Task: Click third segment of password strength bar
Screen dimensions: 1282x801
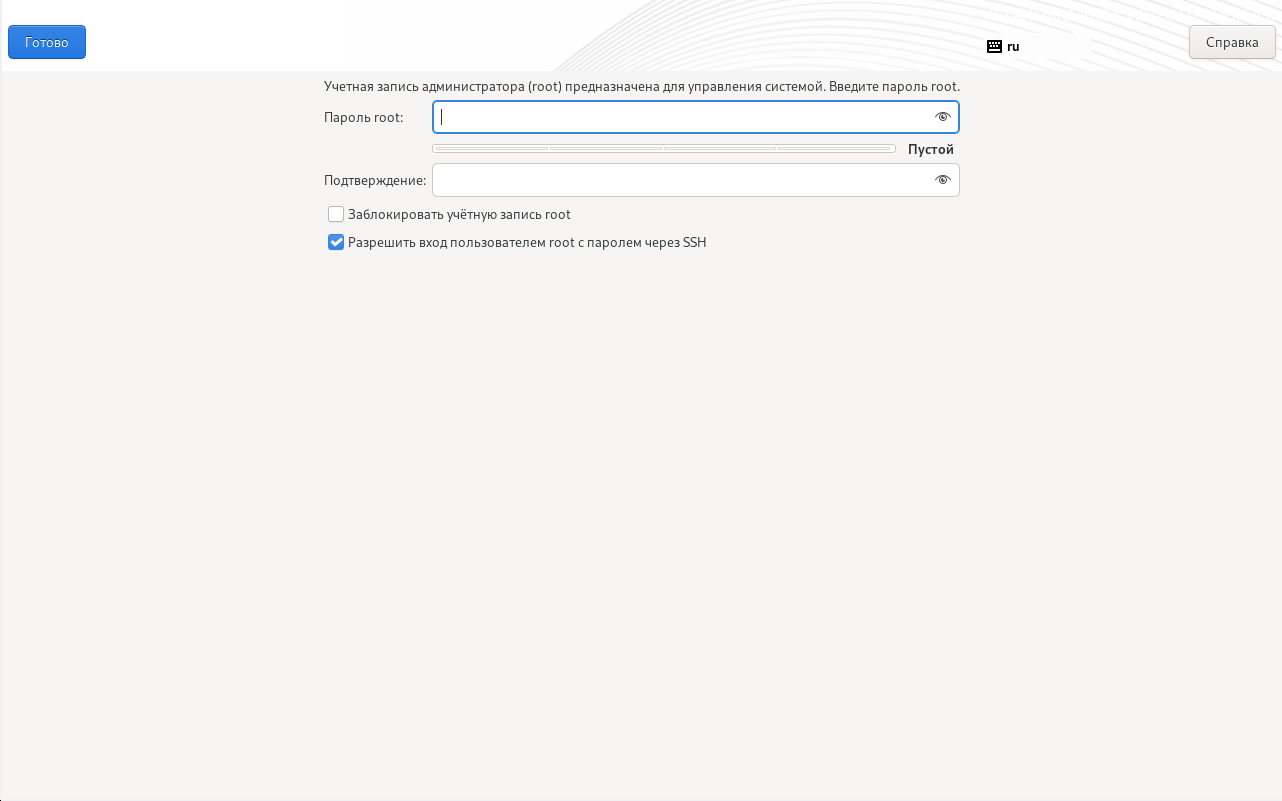Action: click(x=720, y=149)
